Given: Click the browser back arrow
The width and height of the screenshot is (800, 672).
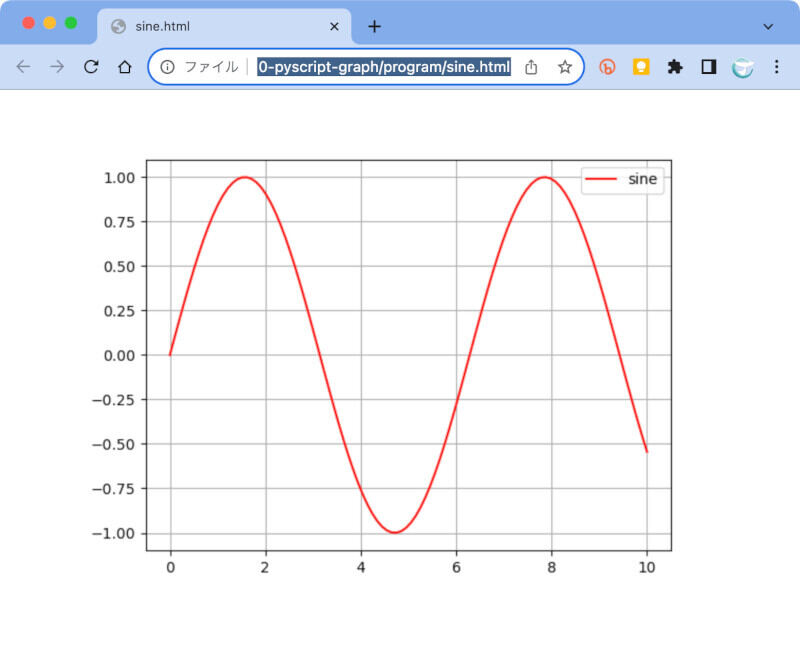Looking at the screenshot, I should coord(23,67).
